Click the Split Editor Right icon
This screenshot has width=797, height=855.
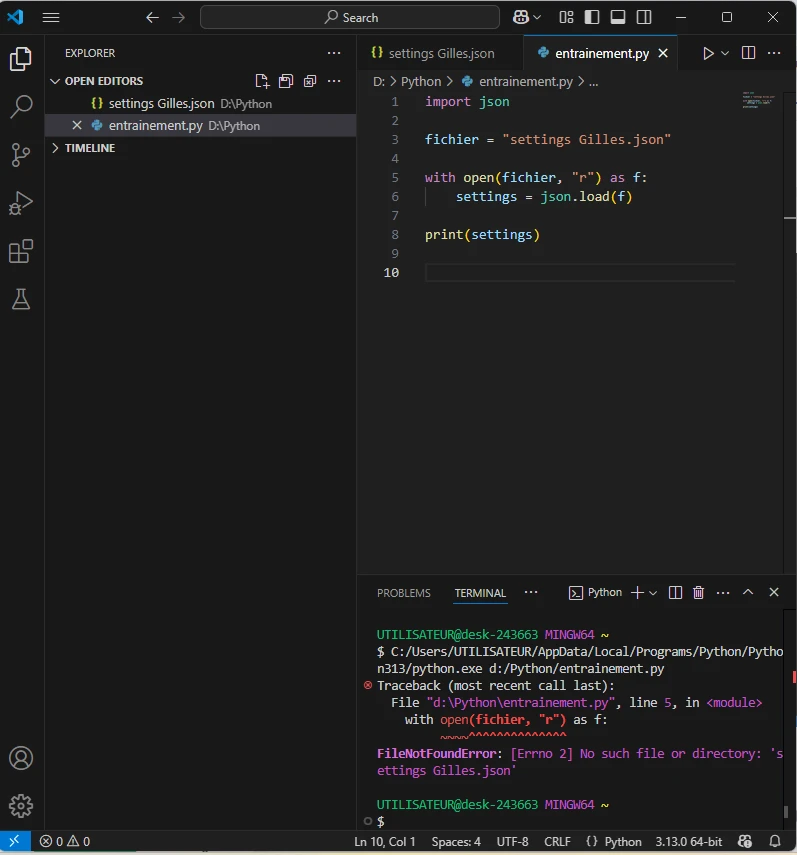click(748, 53)
